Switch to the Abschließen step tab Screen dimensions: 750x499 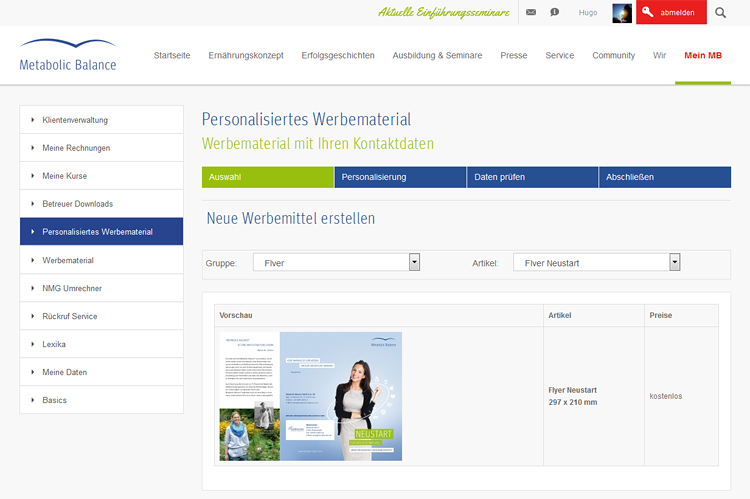click(x=665, y=177)
